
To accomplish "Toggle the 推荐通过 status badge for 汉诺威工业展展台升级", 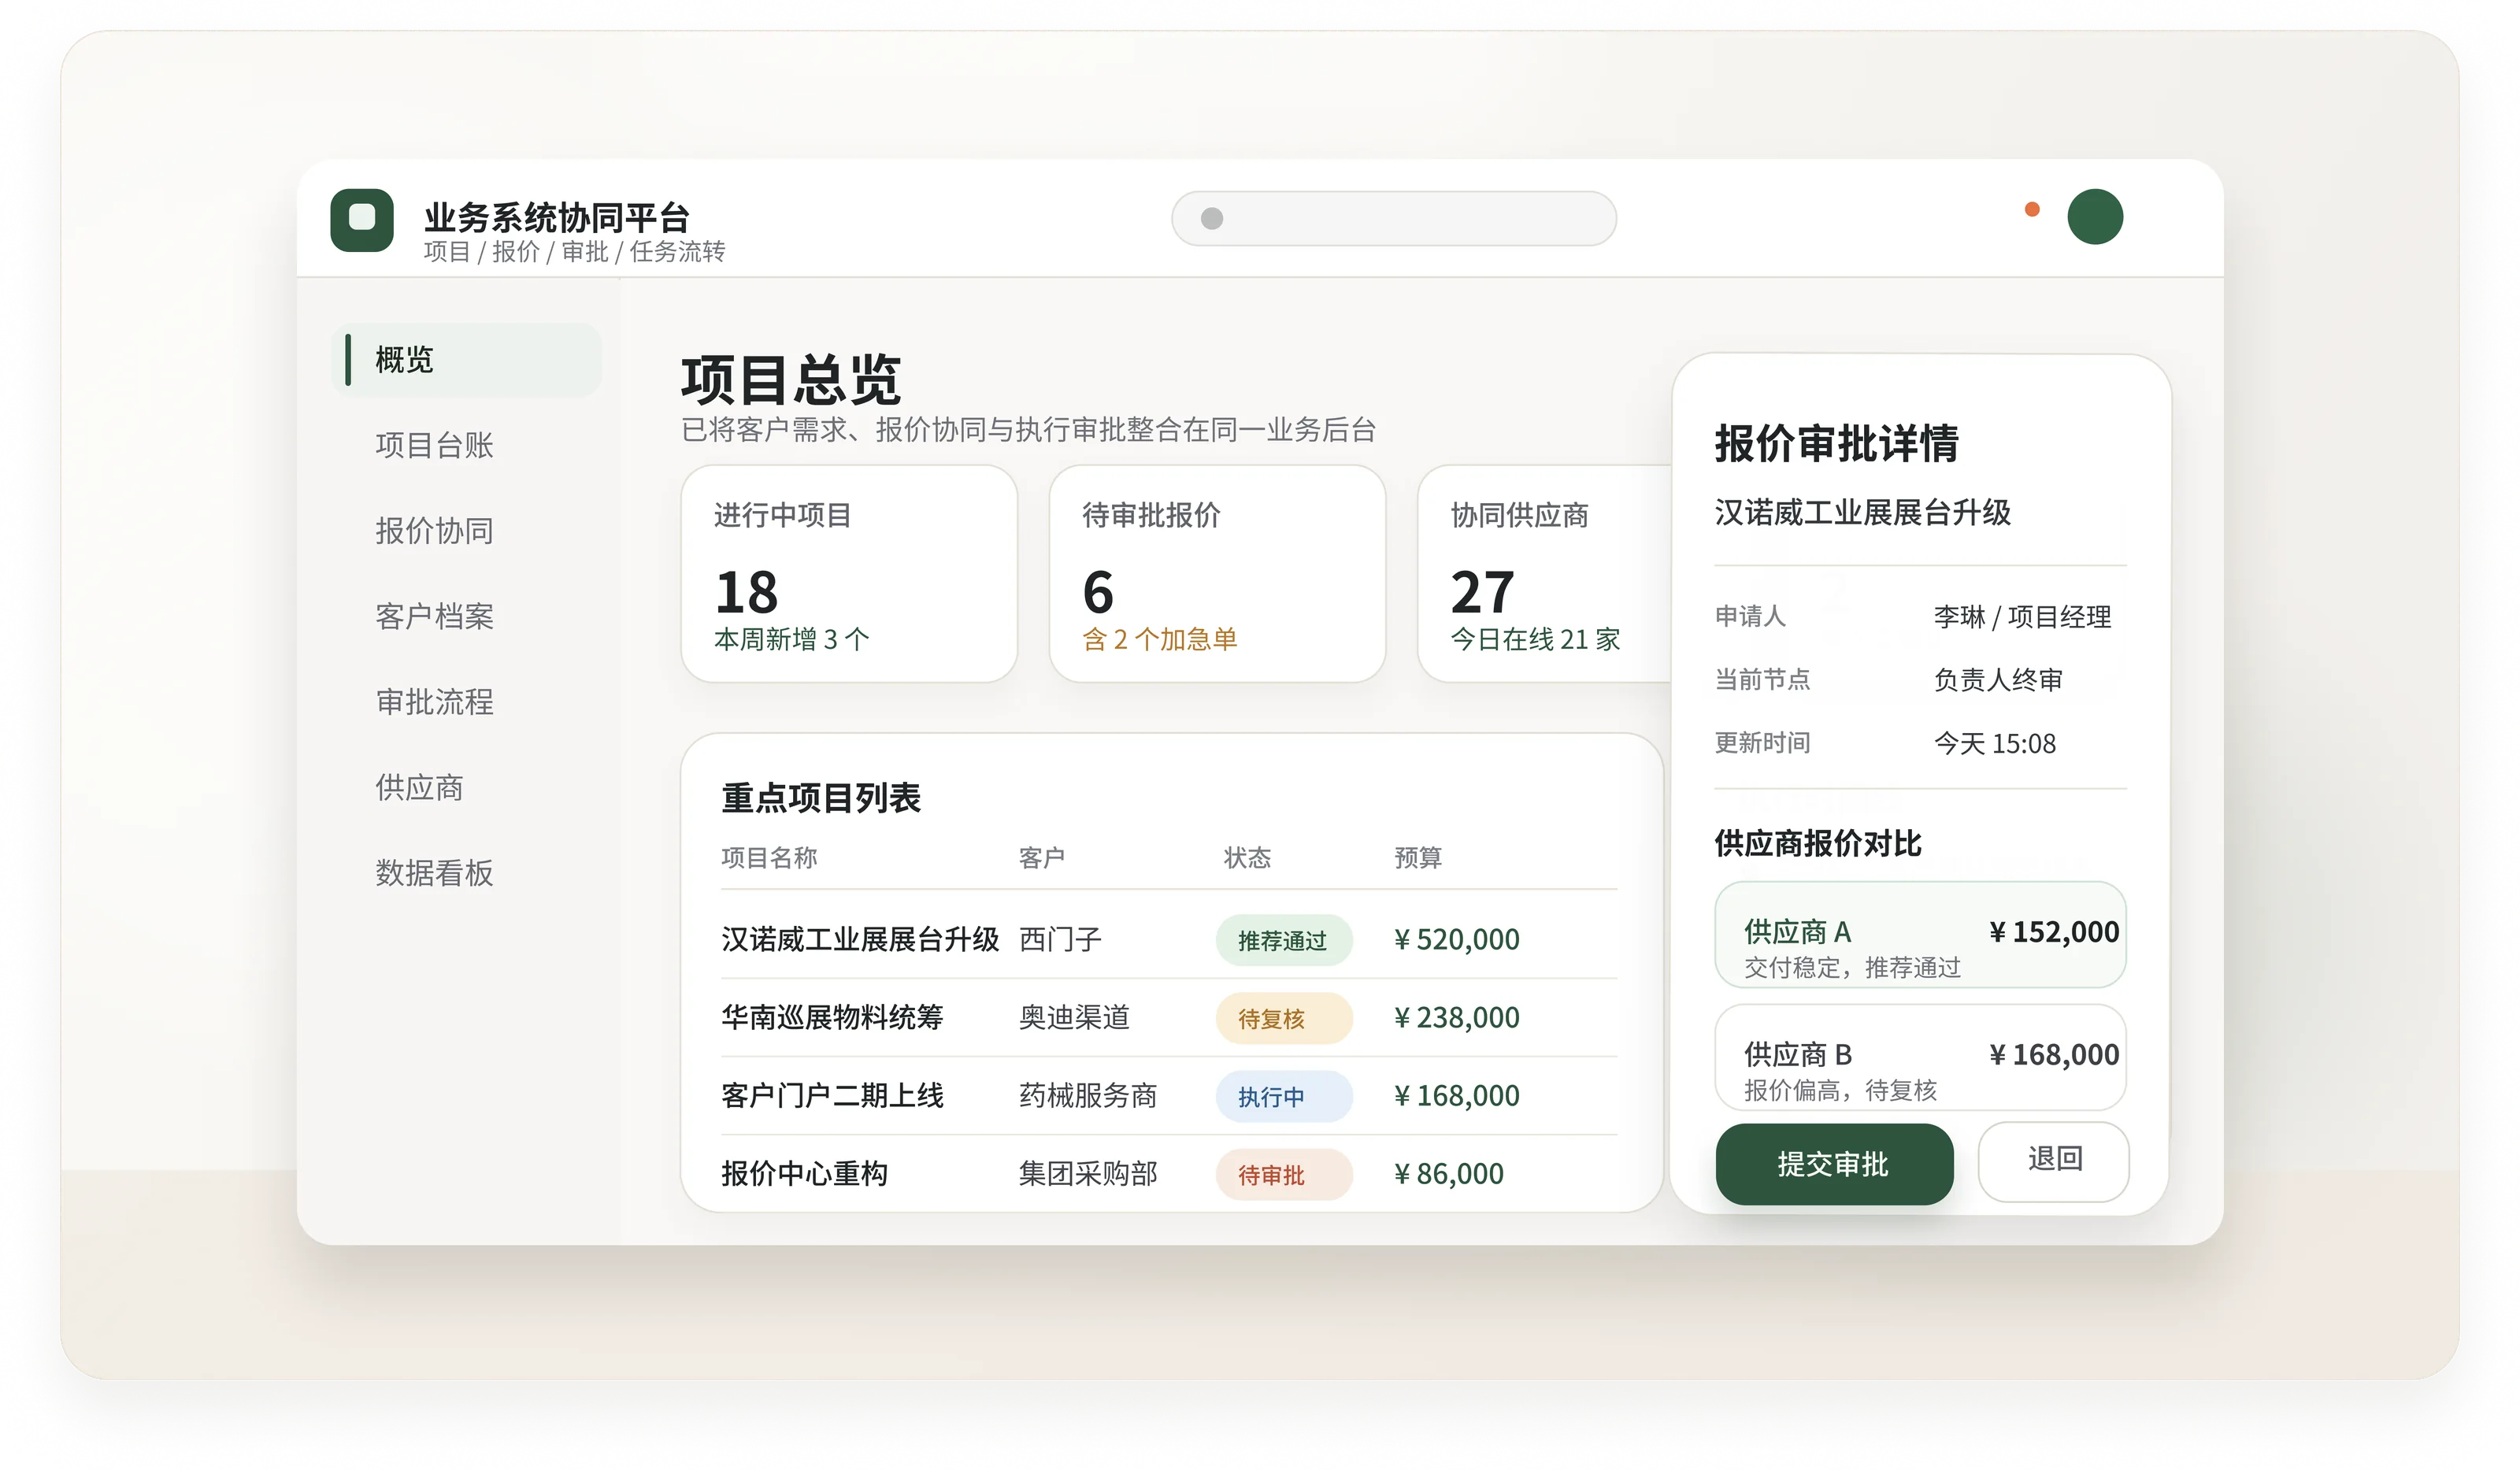I will click(1283, 940).
